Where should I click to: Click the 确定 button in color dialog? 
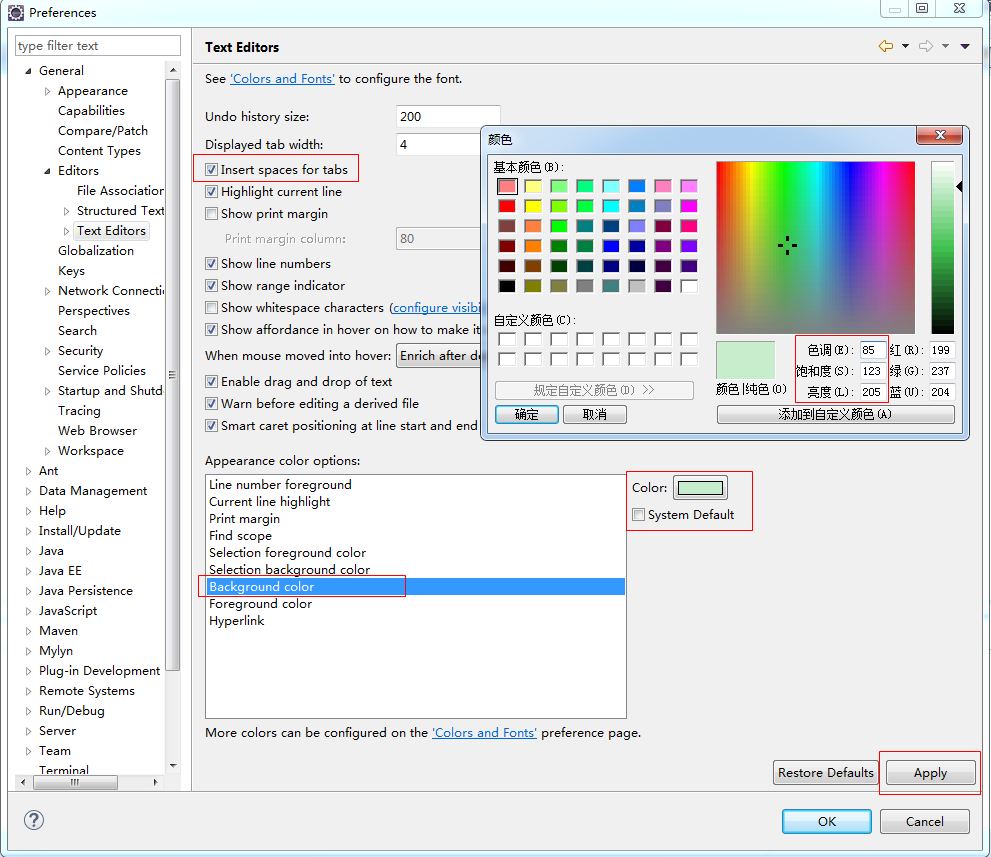(x=526, y=415)
